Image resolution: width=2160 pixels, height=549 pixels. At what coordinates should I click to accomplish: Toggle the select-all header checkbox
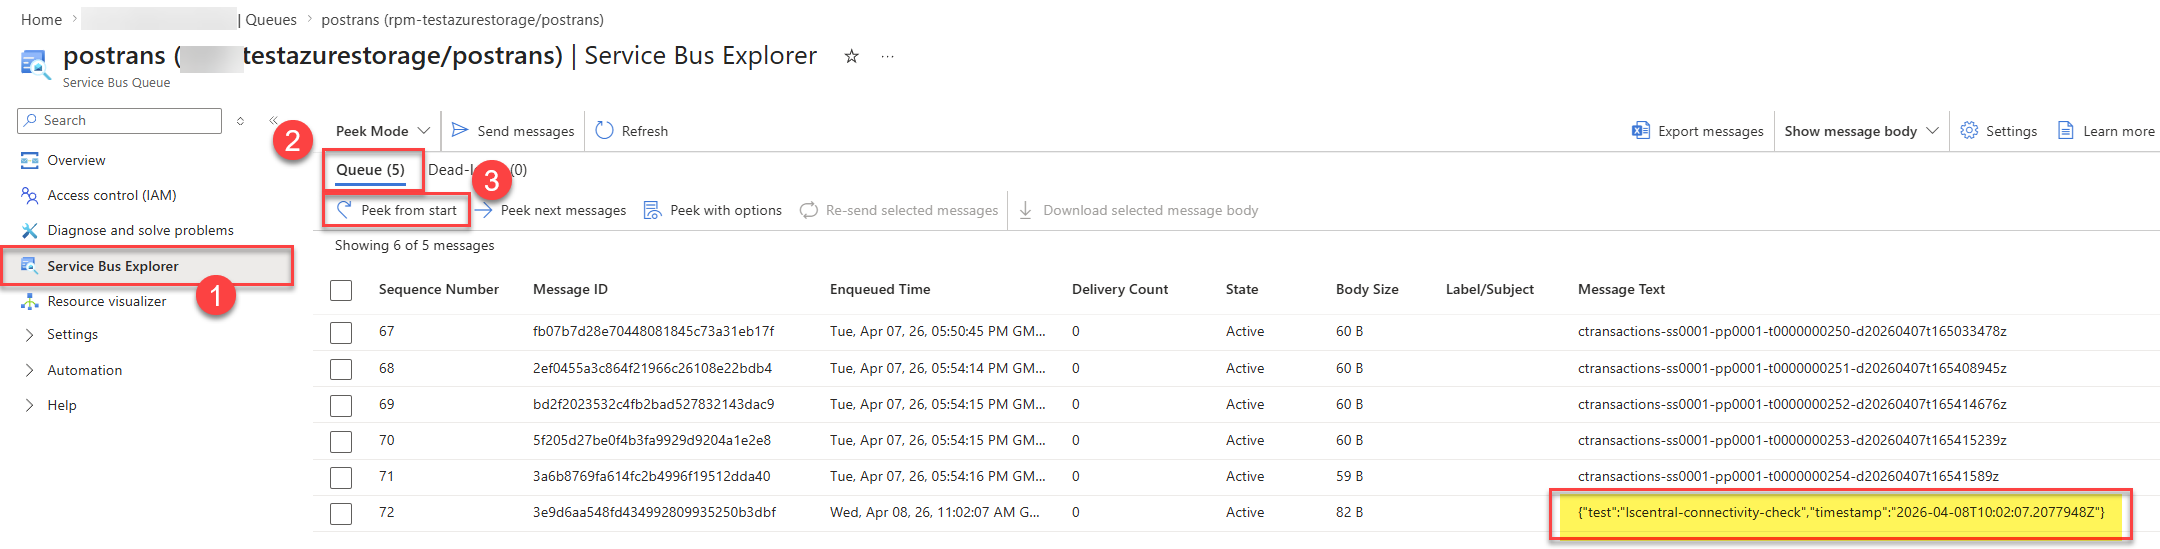[x=341, y=290]
